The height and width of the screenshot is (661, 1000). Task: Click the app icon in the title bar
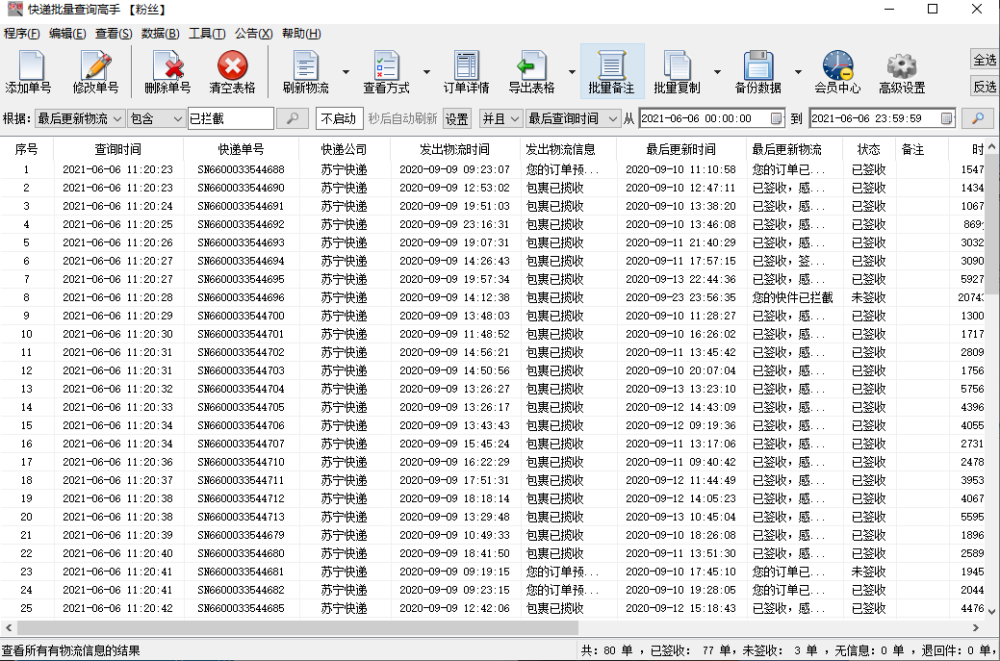tap(14, 9)
